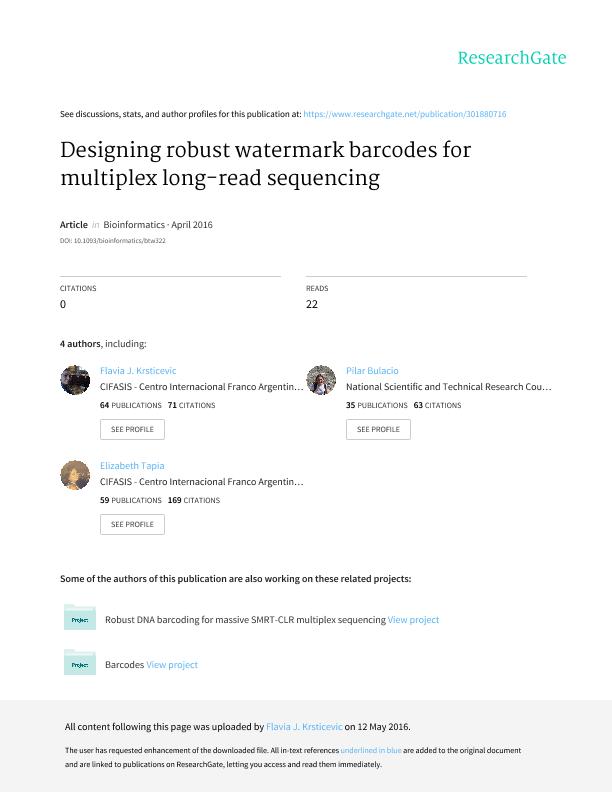The width and height of the screenshot is (612, 792).
Task: Click the Robust DNA barcoding project folder icon
Action: point(80,618)
